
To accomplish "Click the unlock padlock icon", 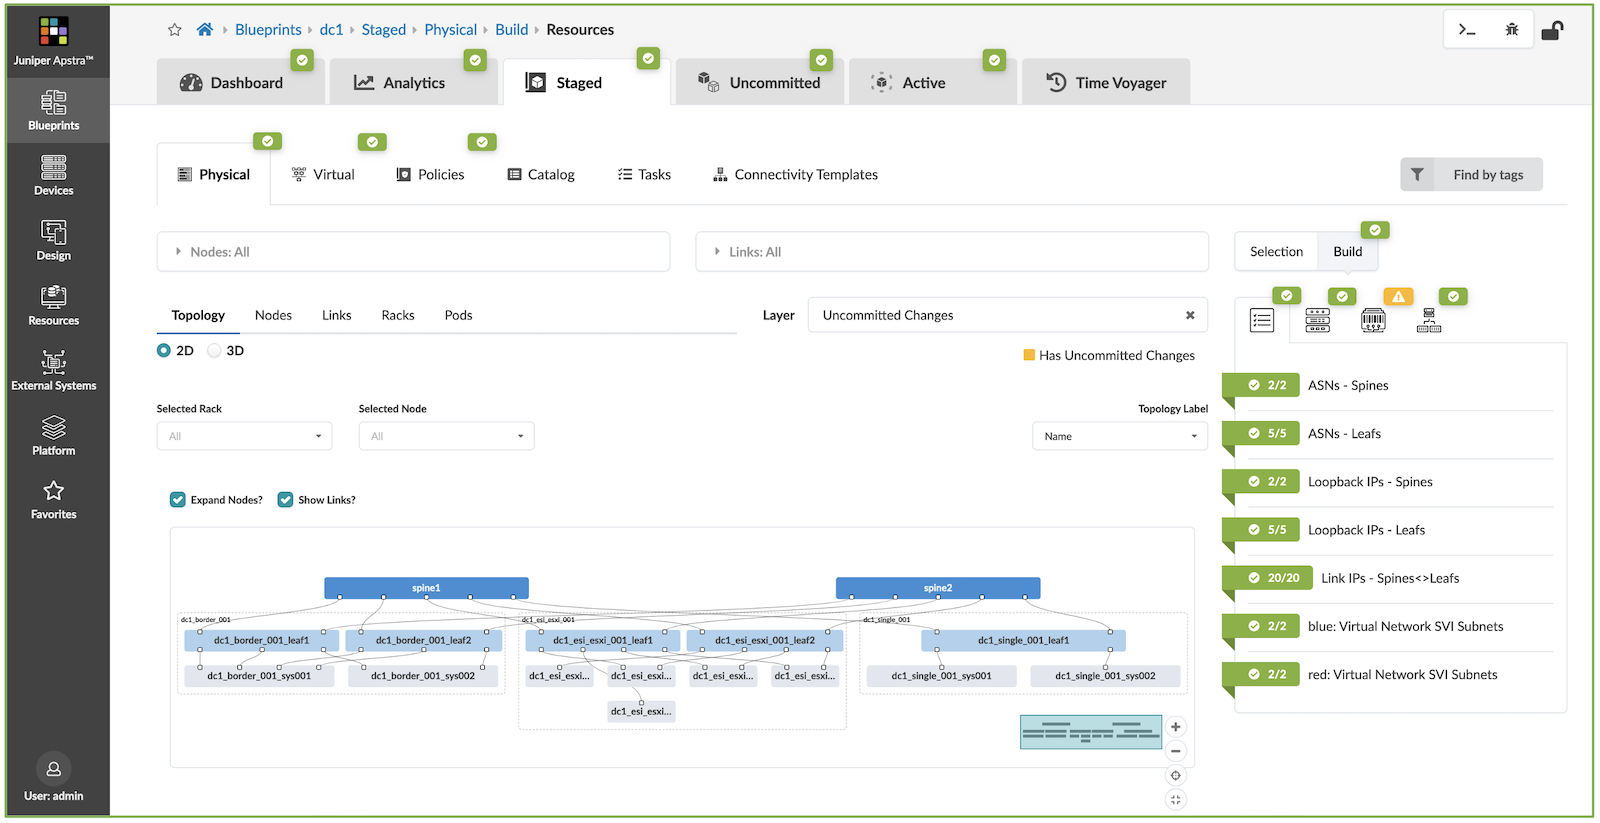I will point(1552,30).
